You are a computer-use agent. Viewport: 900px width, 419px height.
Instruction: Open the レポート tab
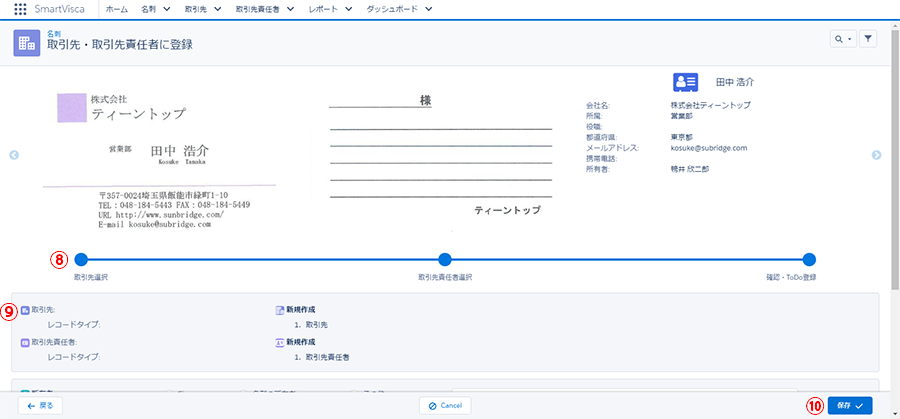tap(323, 9)
